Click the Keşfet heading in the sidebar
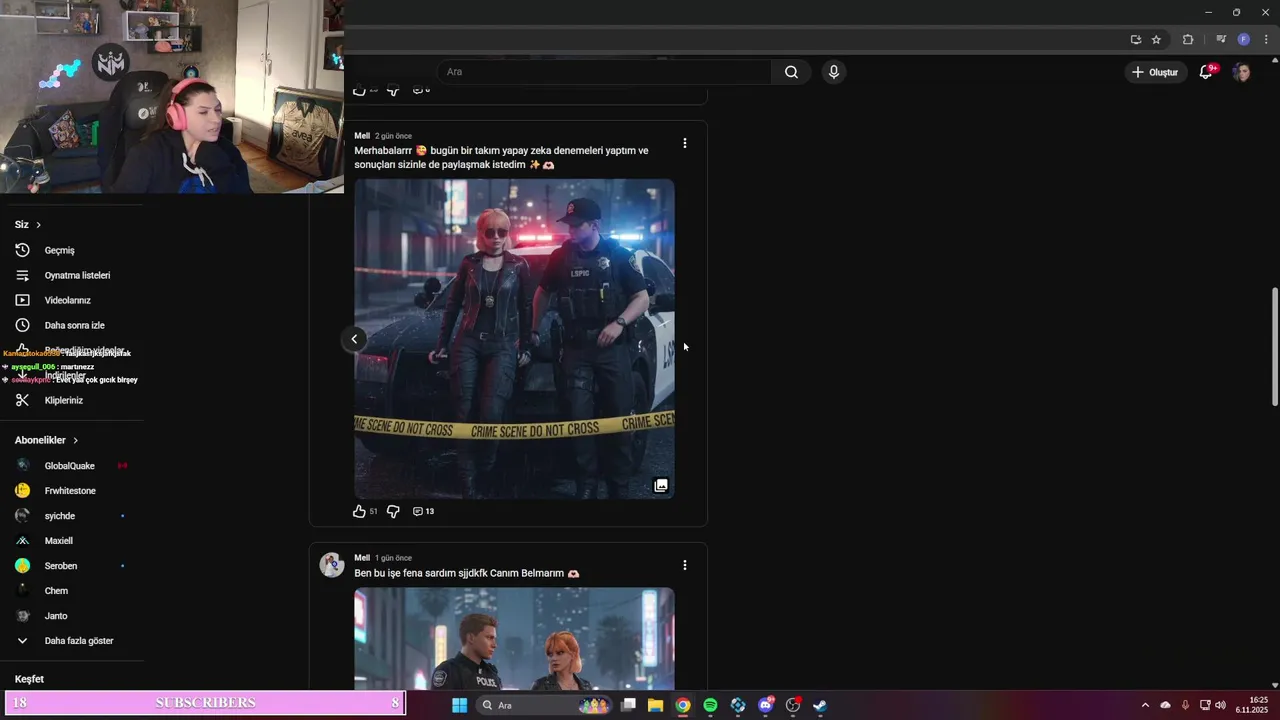 coord(29,679)
